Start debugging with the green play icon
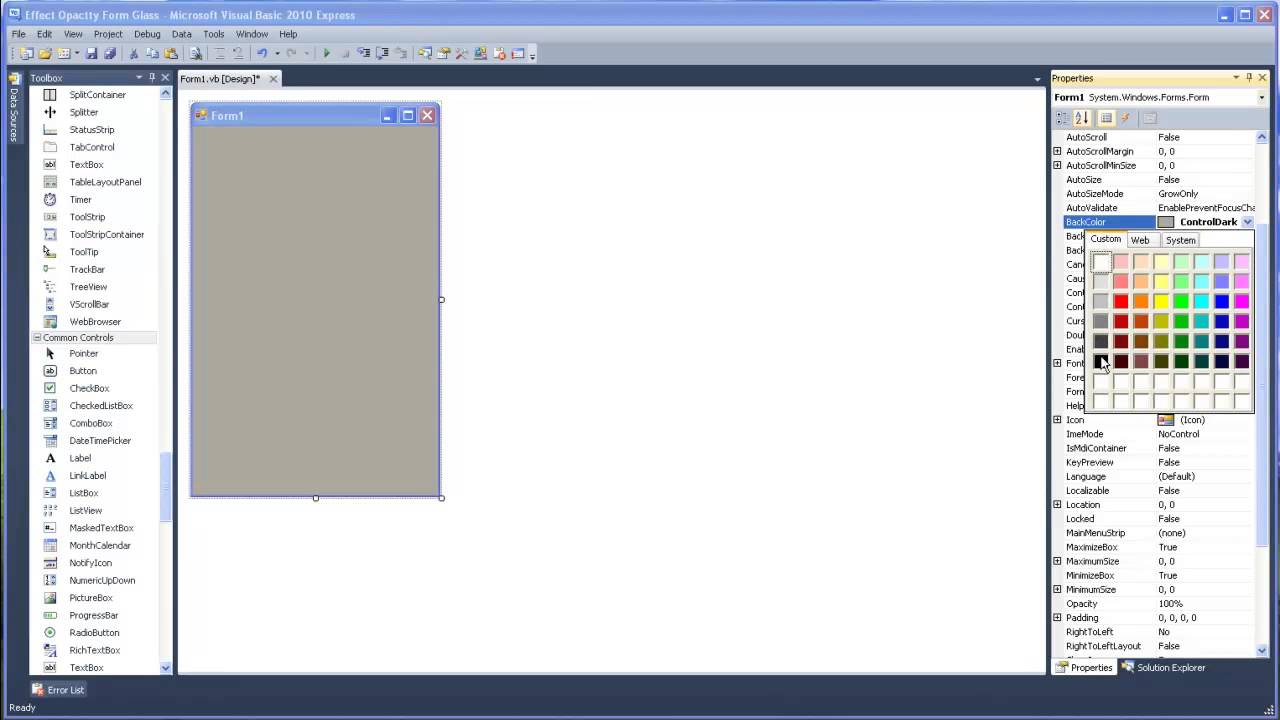 tap(326, 53)
